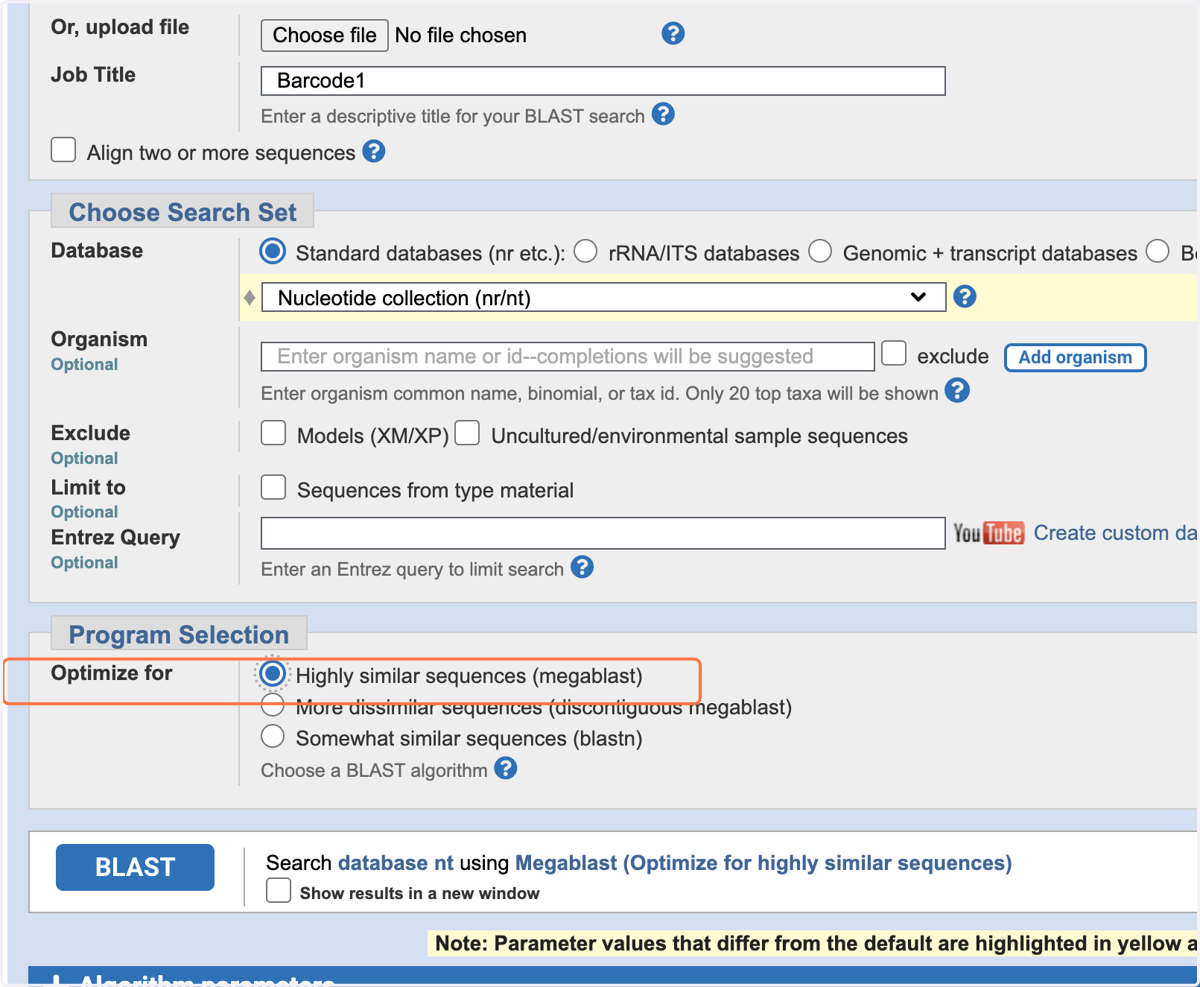Click the 'Optimize for' label
This screenshot has height=987, width=1200.
point(111,673)
